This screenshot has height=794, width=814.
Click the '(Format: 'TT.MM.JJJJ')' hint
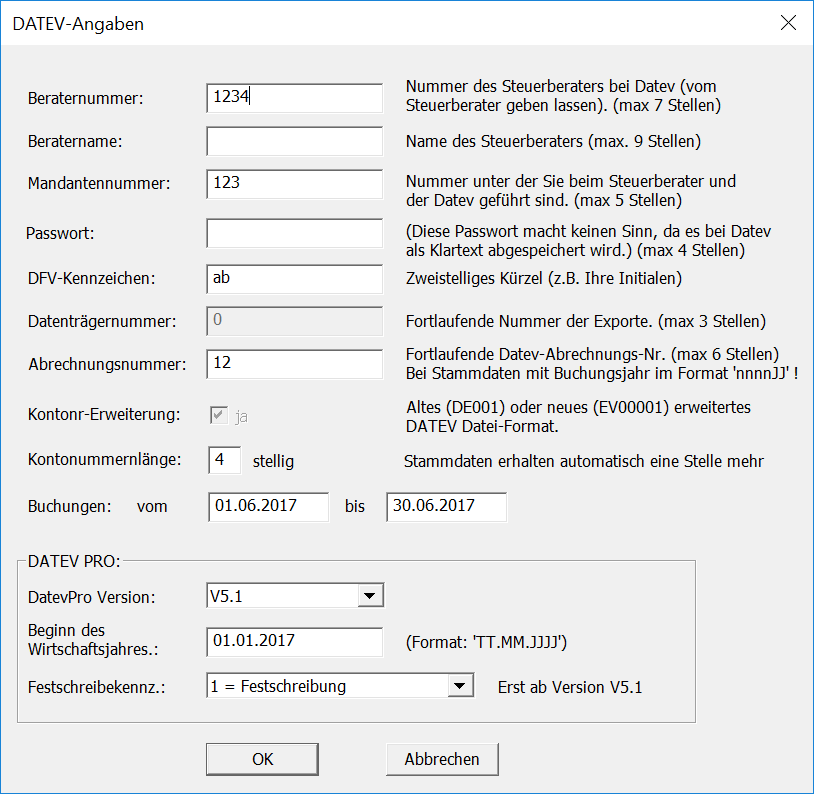[x=486, y=642]
